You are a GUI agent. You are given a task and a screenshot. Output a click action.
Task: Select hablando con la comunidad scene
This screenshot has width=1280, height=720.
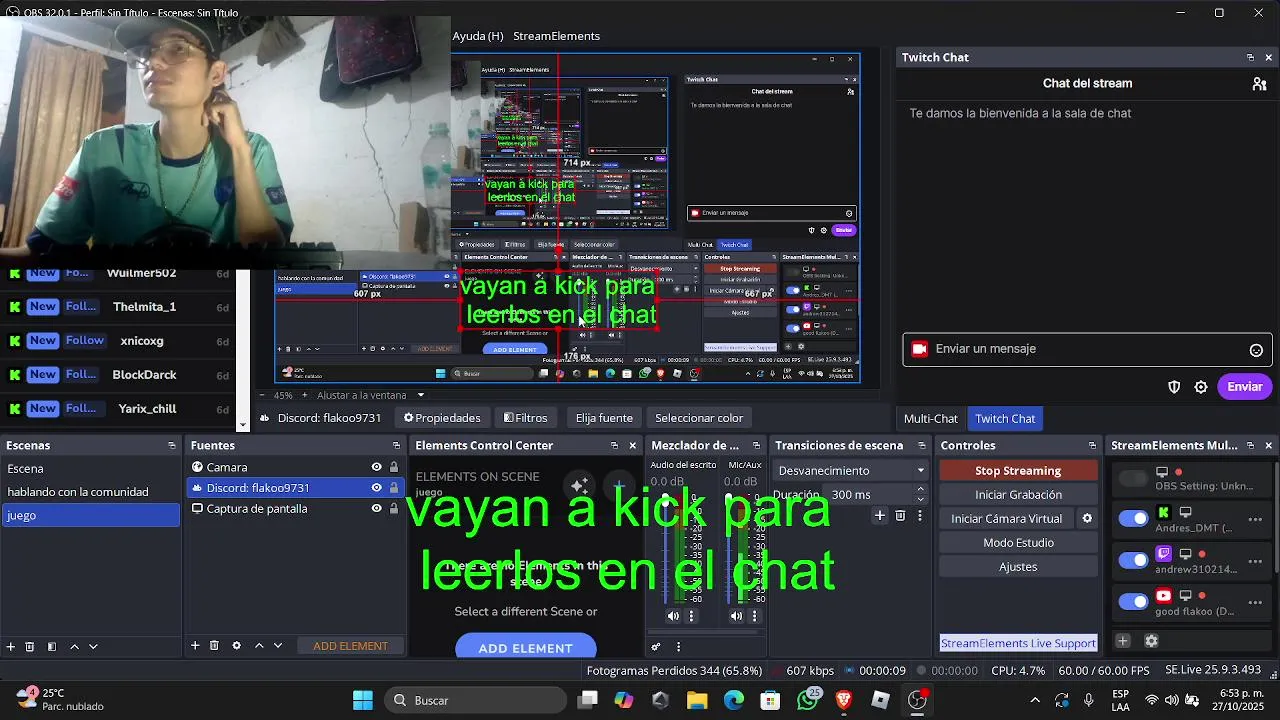(90, 492)
